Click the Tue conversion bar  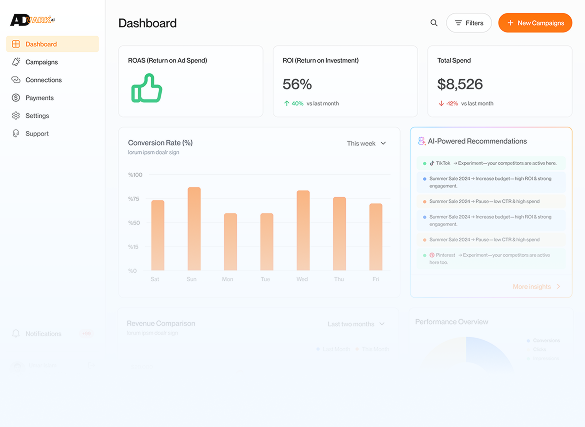click(x=266, y=242)
